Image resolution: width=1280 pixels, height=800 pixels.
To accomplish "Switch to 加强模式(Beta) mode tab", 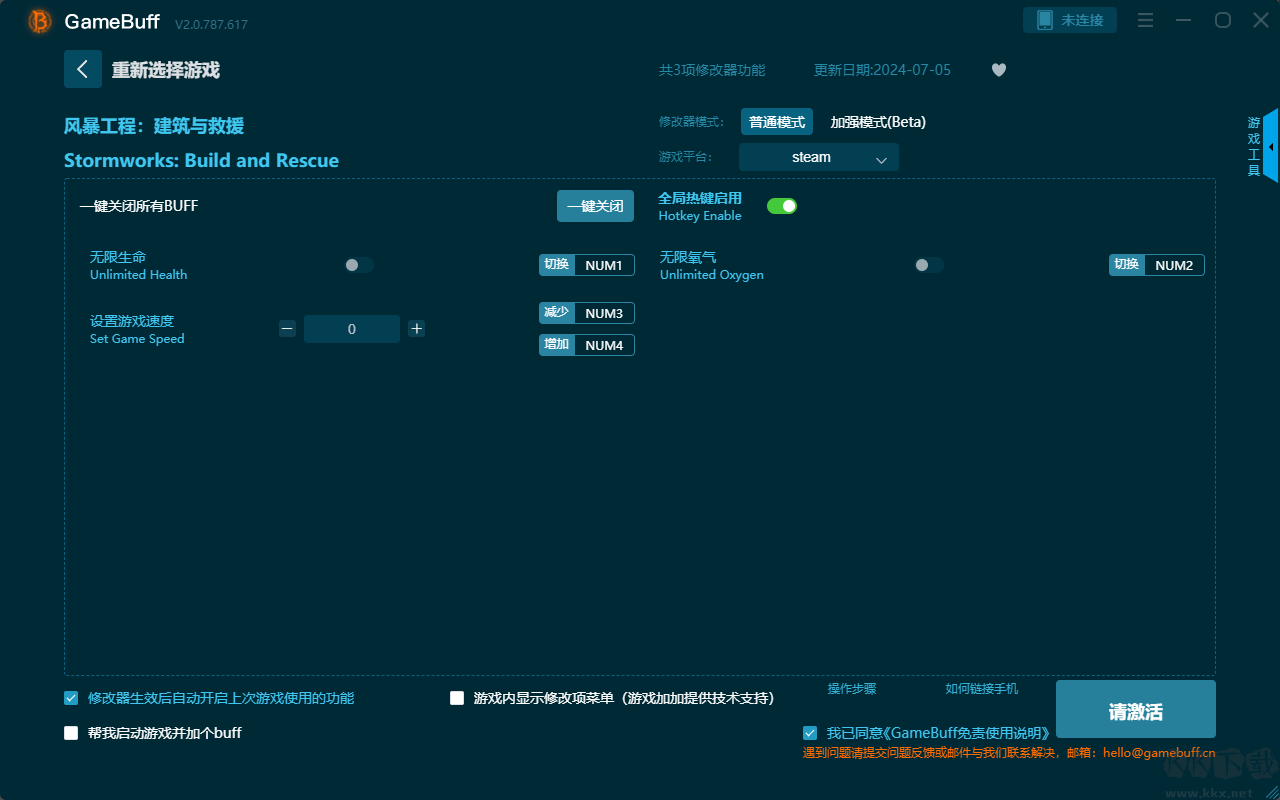I will (x=878, y=122).
